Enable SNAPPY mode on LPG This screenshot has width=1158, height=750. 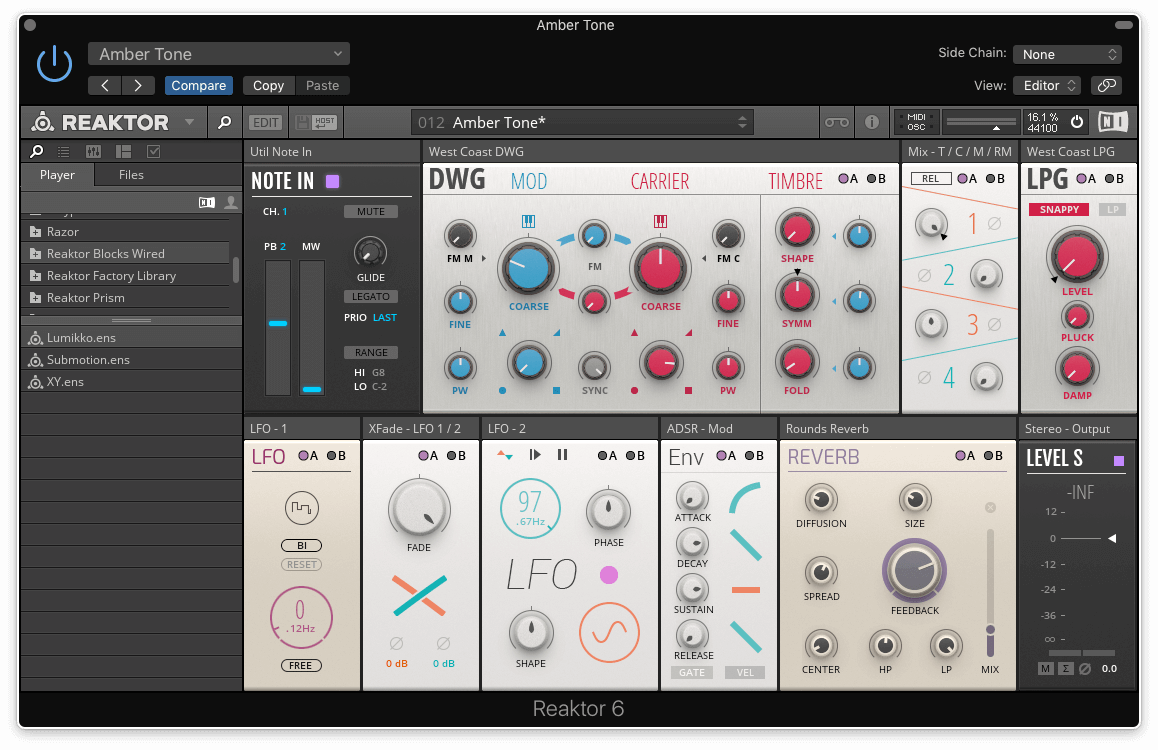click(x=1059, y=210)
